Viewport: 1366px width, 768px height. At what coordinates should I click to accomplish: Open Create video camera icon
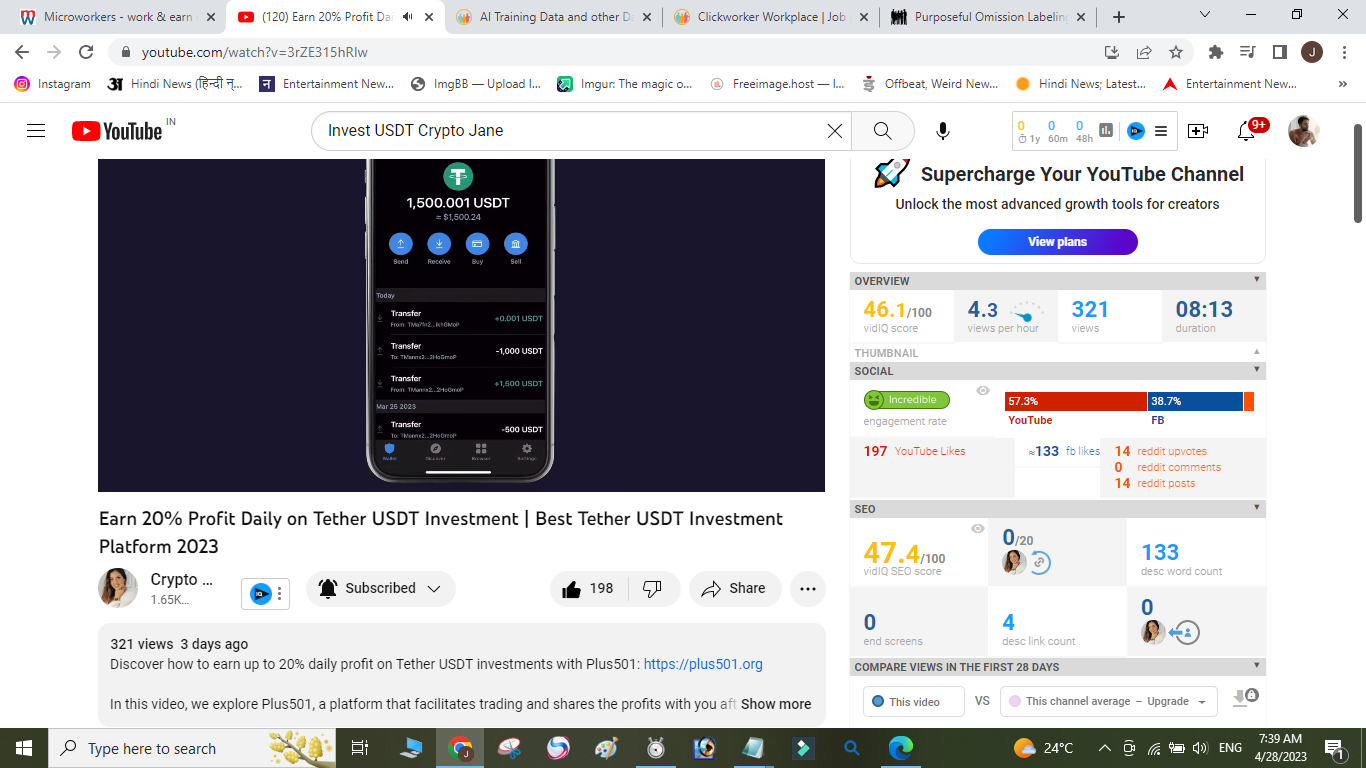(1197, 131)
